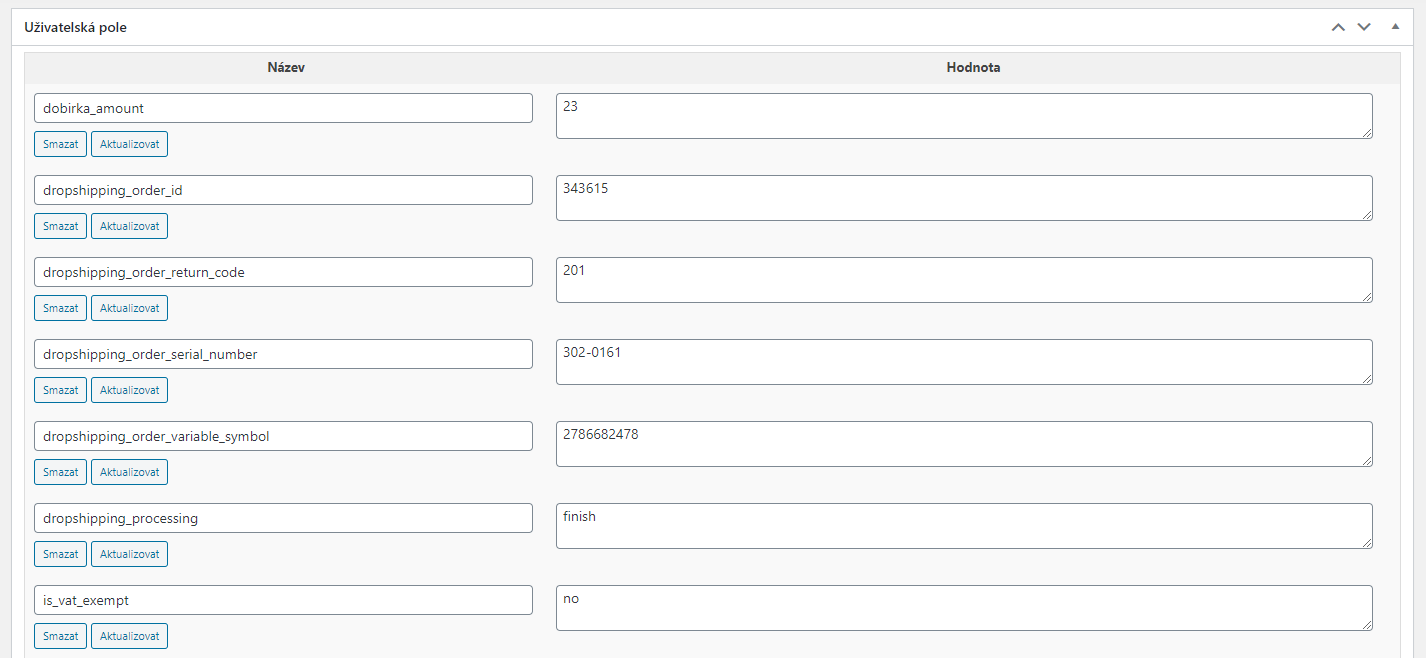Click the Uživatelská pole panel title

pyautogui.click(x=75, y=27)
